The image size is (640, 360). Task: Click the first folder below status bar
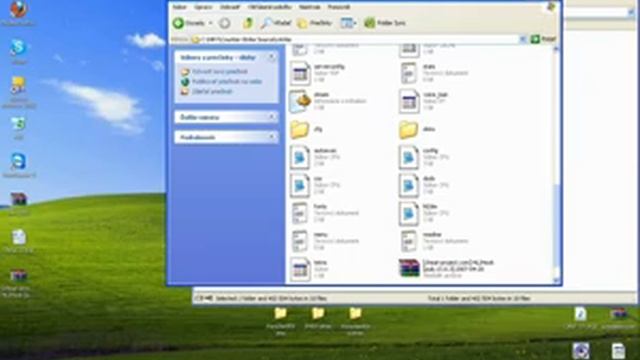coord(280,313)
